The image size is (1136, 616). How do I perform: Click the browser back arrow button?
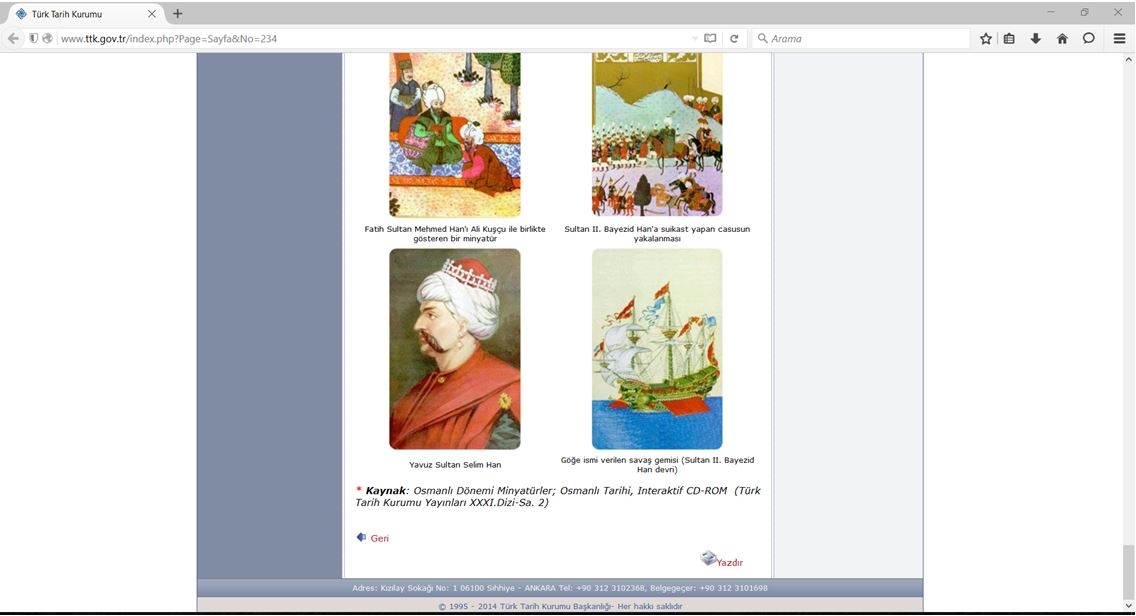click(13, 38)
